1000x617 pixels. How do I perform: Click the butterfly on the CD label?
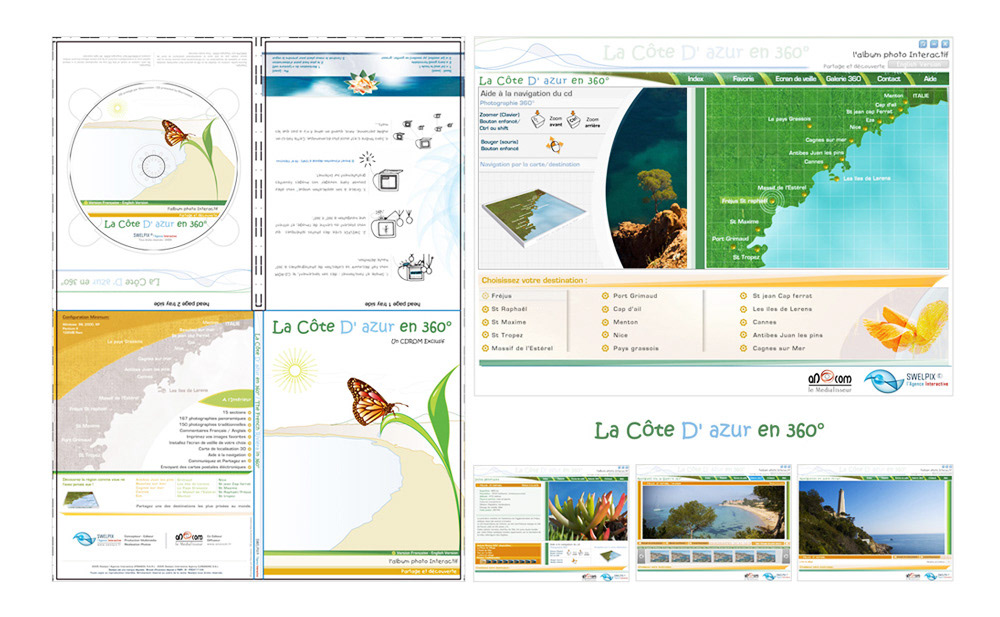(x=175, y=133)
